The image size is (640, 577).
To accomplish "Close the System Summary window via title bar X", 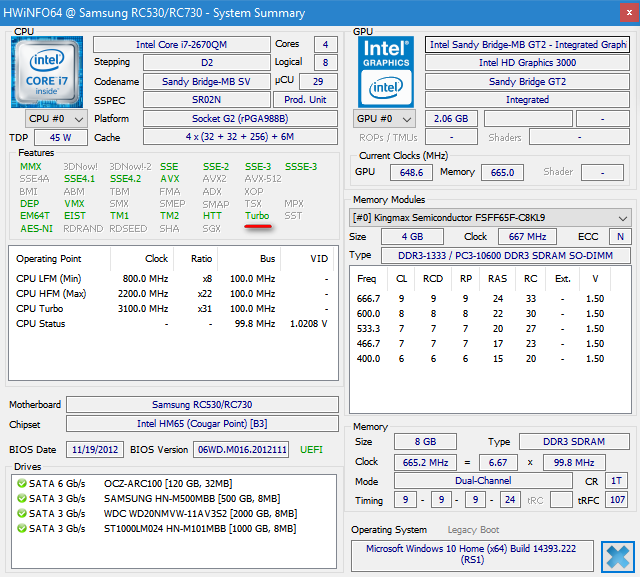I will click(x=629, y=13).
